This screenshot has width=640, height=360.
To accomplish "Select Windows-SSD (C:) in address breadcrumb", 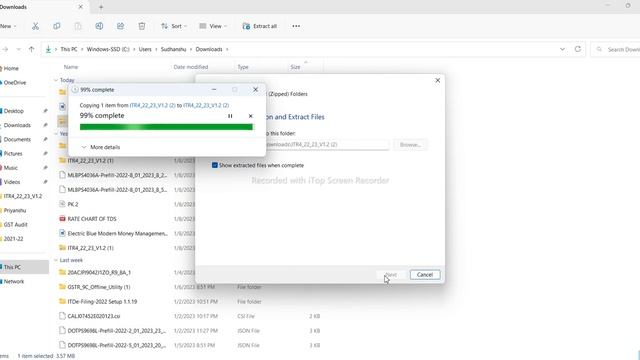I will pos(108,49).
